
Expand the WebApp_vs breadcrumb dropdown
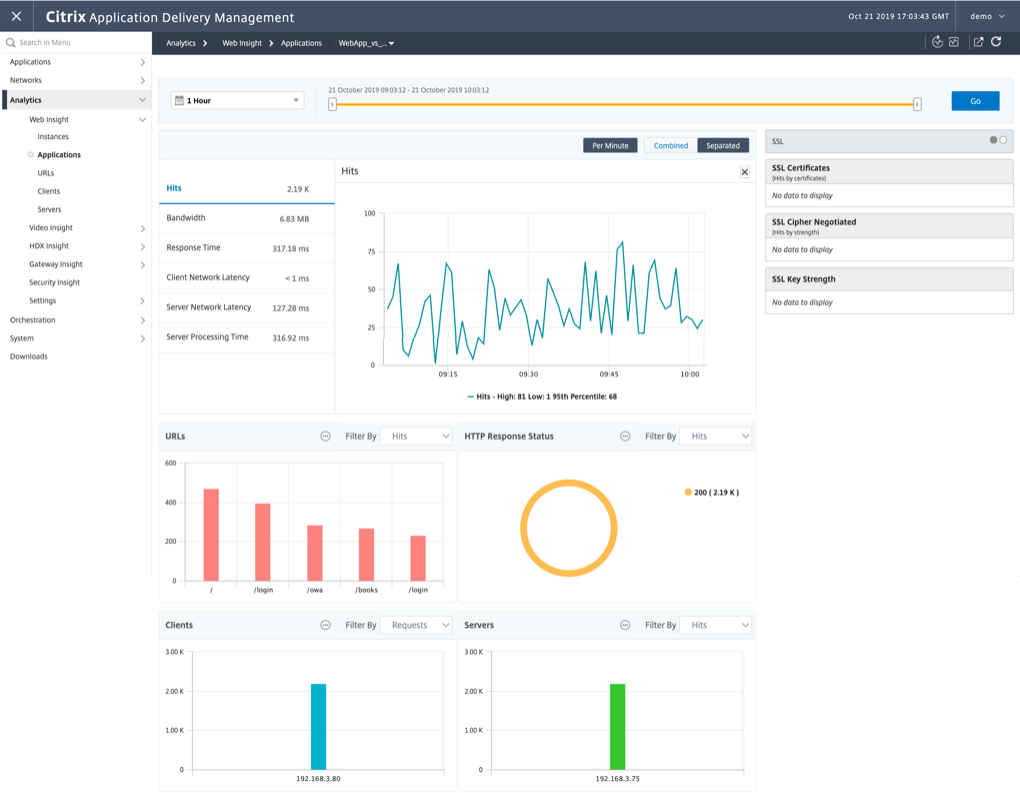pos(366,44)
